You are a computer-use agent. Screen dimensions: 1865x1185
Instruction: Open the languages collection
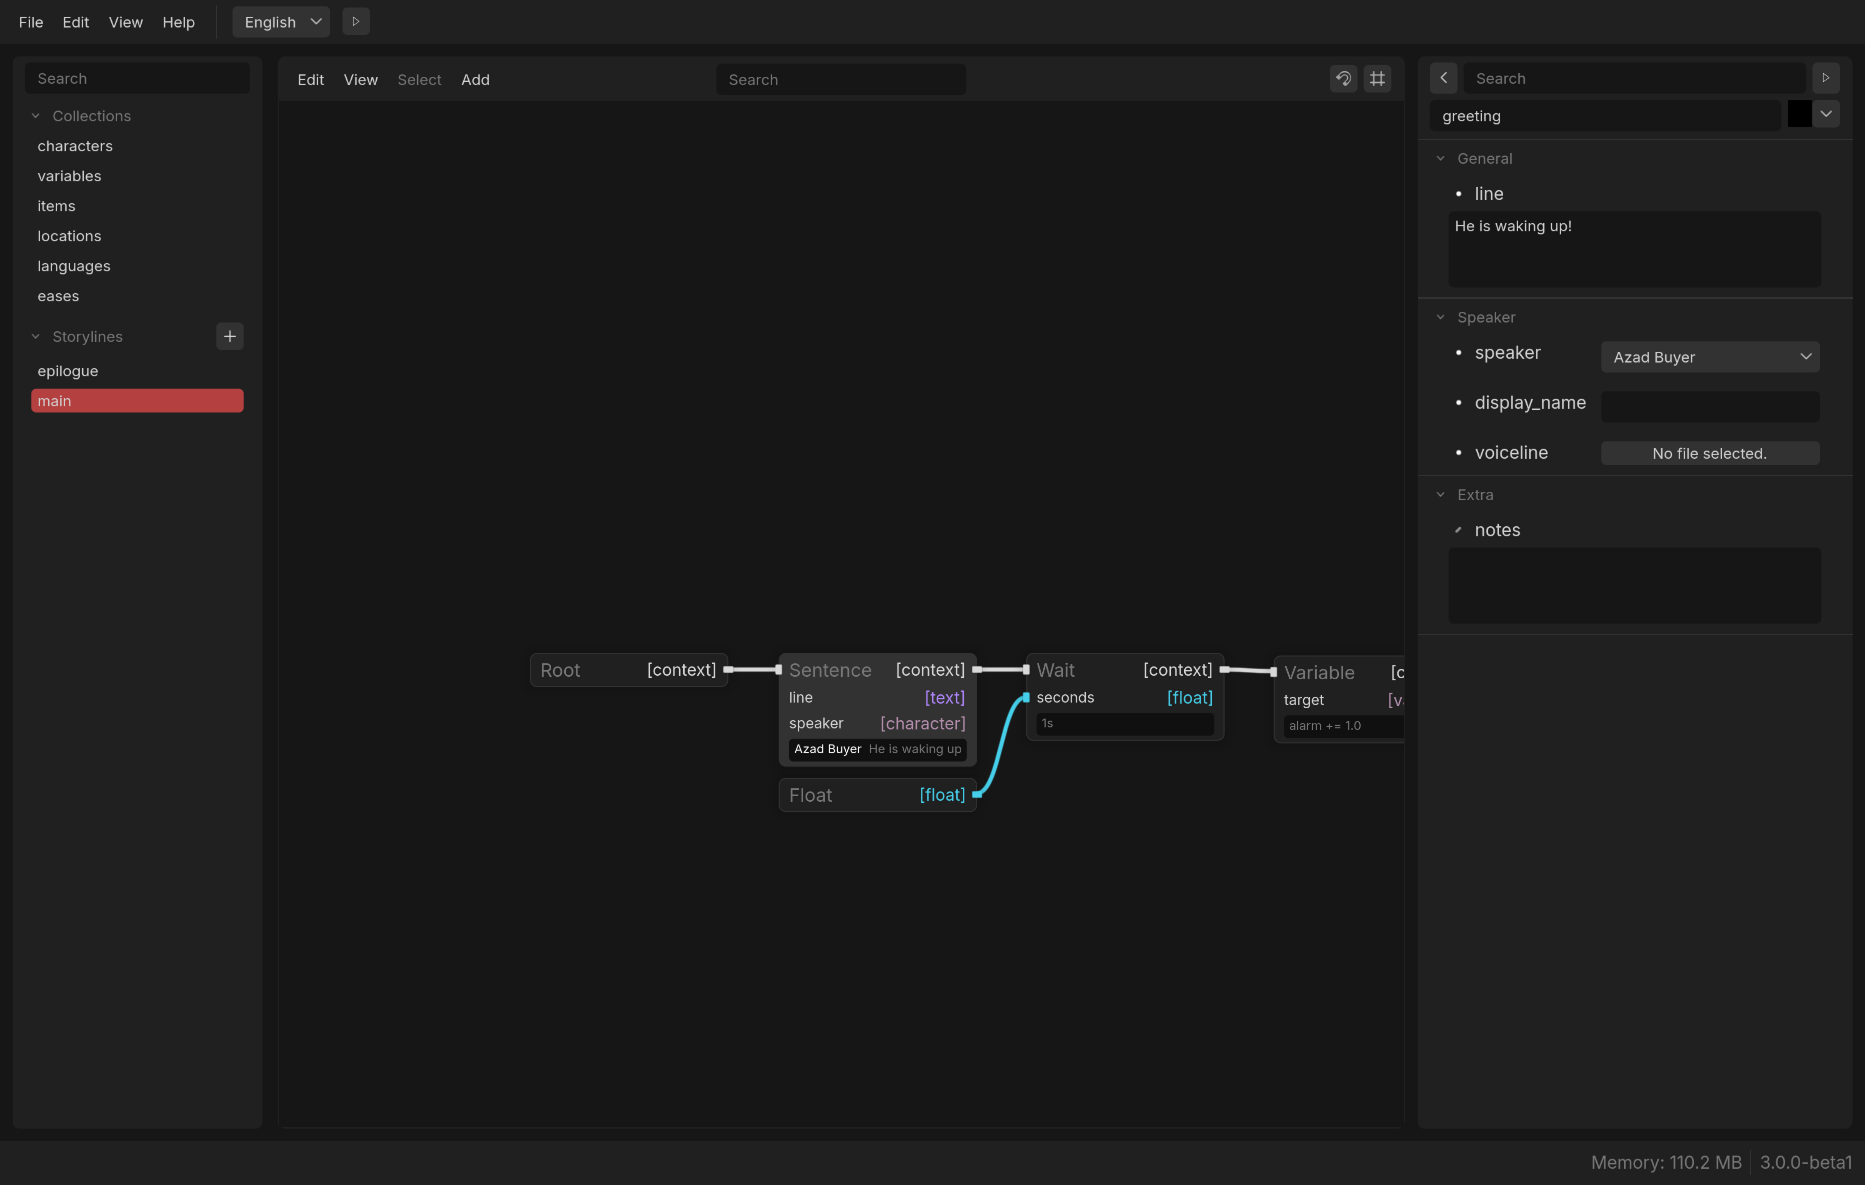[x=137, y=266]
